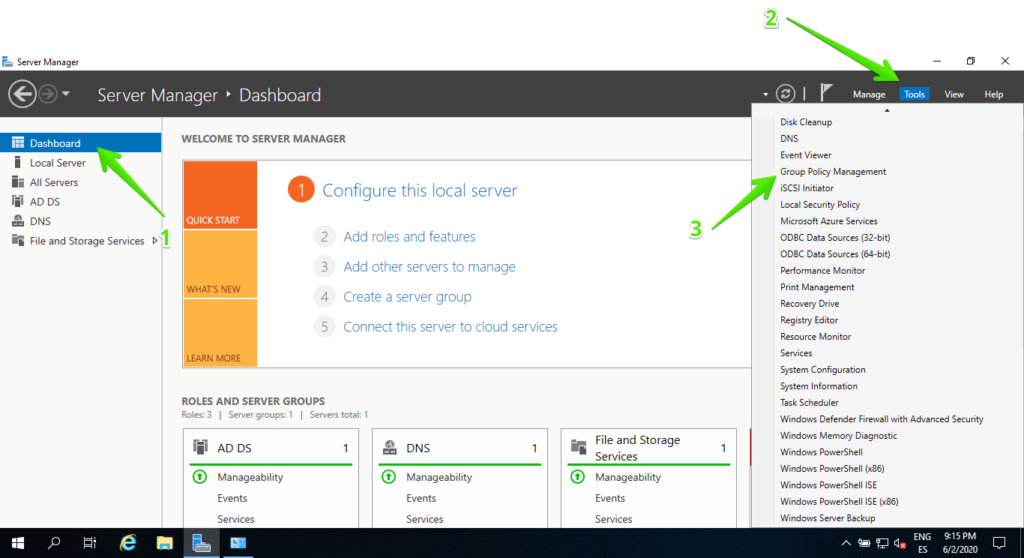Image resolution: width=1024 pixels, height=558 pixels.
Task: Open Task View on taskbar
Action: (x=89, y=543)
